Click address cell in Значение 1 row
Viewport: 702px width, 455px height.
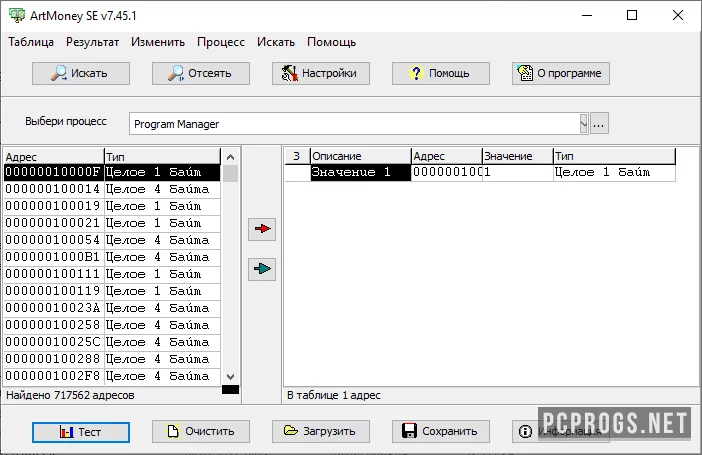click(446, 172)
